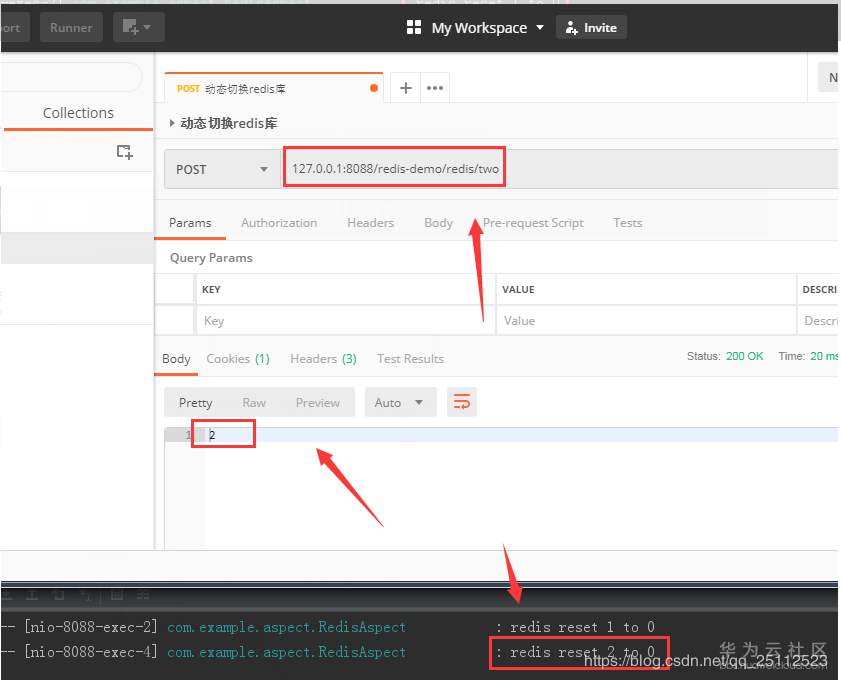
Task: Select Raw response view
Action: point(254,402)
